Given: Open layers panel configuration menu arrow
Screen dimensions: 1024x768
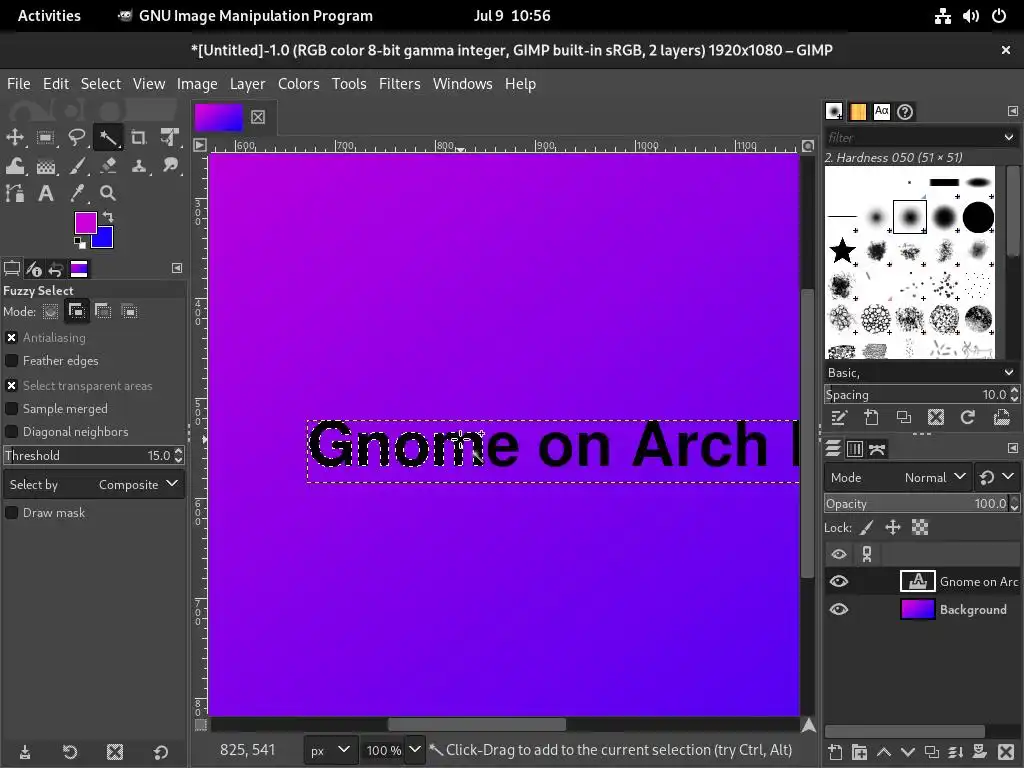Looking at the screenshot, I should click(1012, 448).
